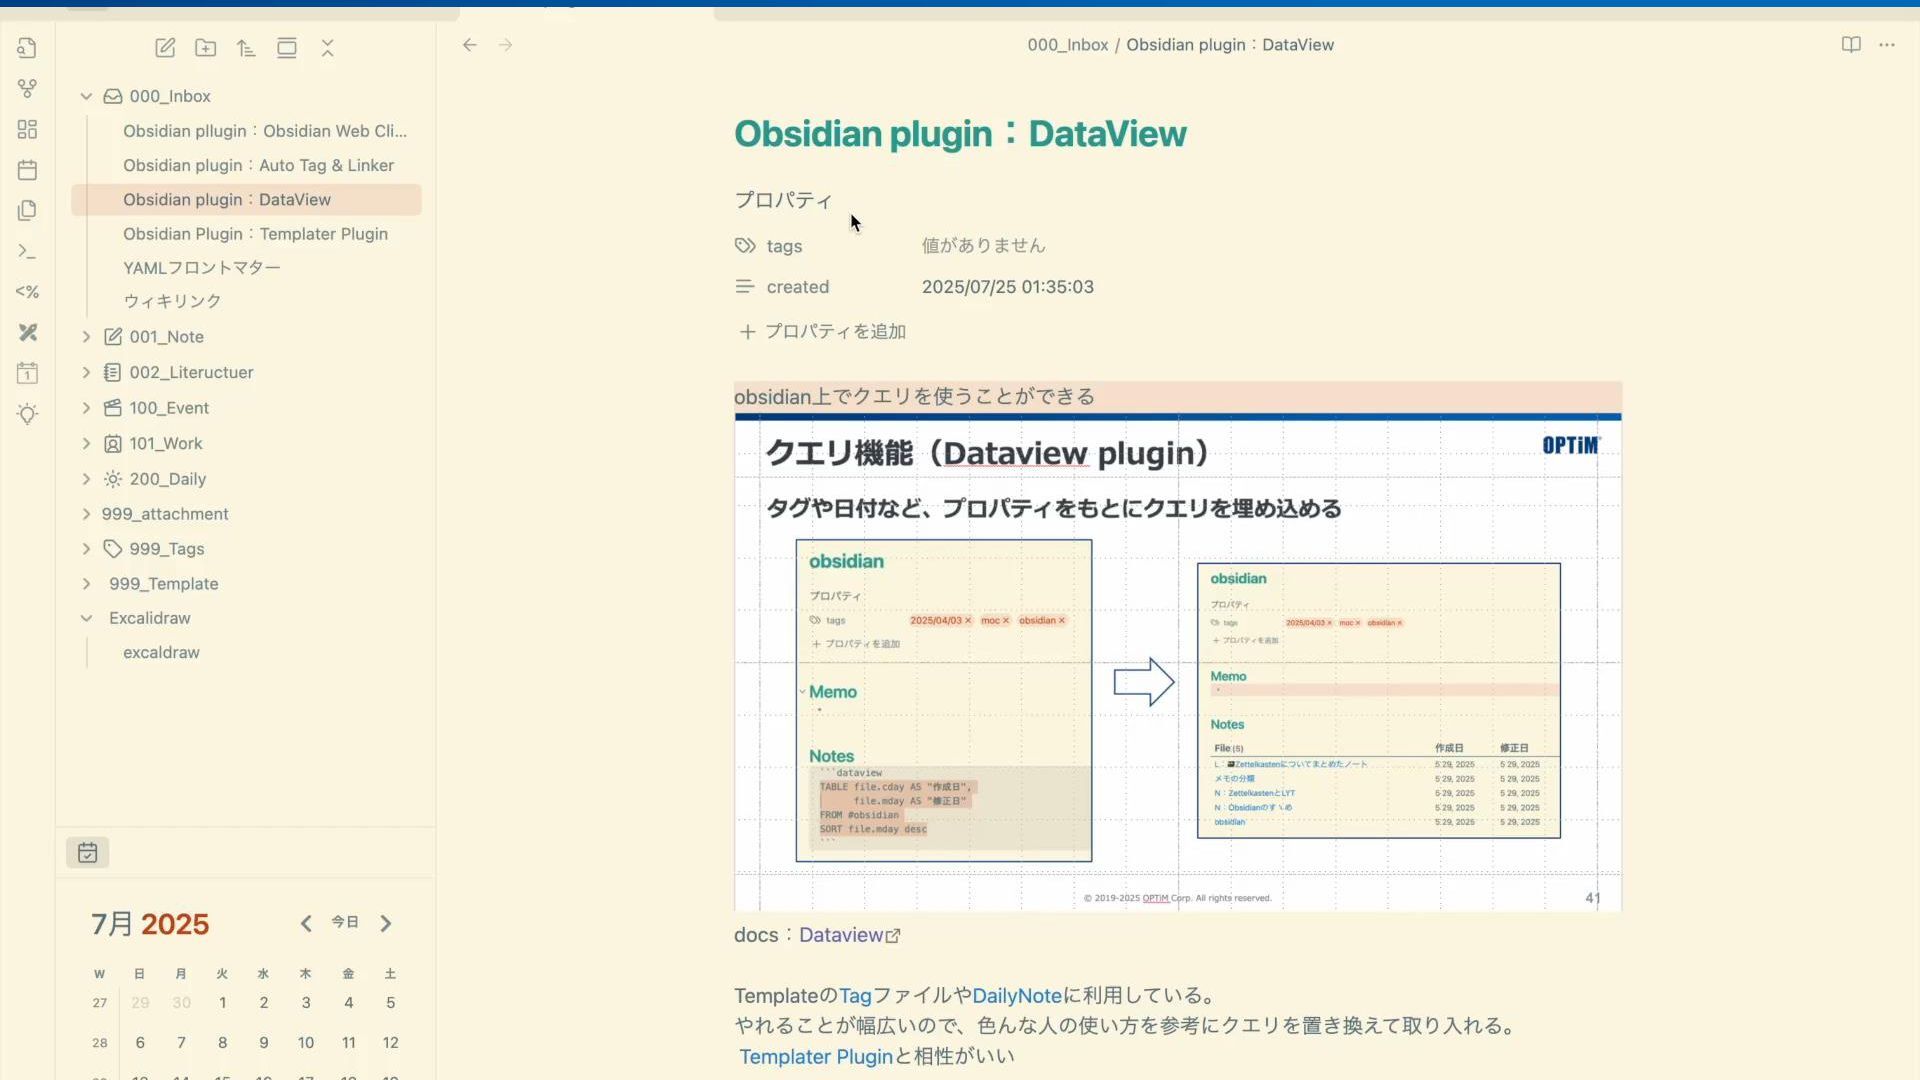
Task: Click the empty tags value field
Action: (983, 246)
